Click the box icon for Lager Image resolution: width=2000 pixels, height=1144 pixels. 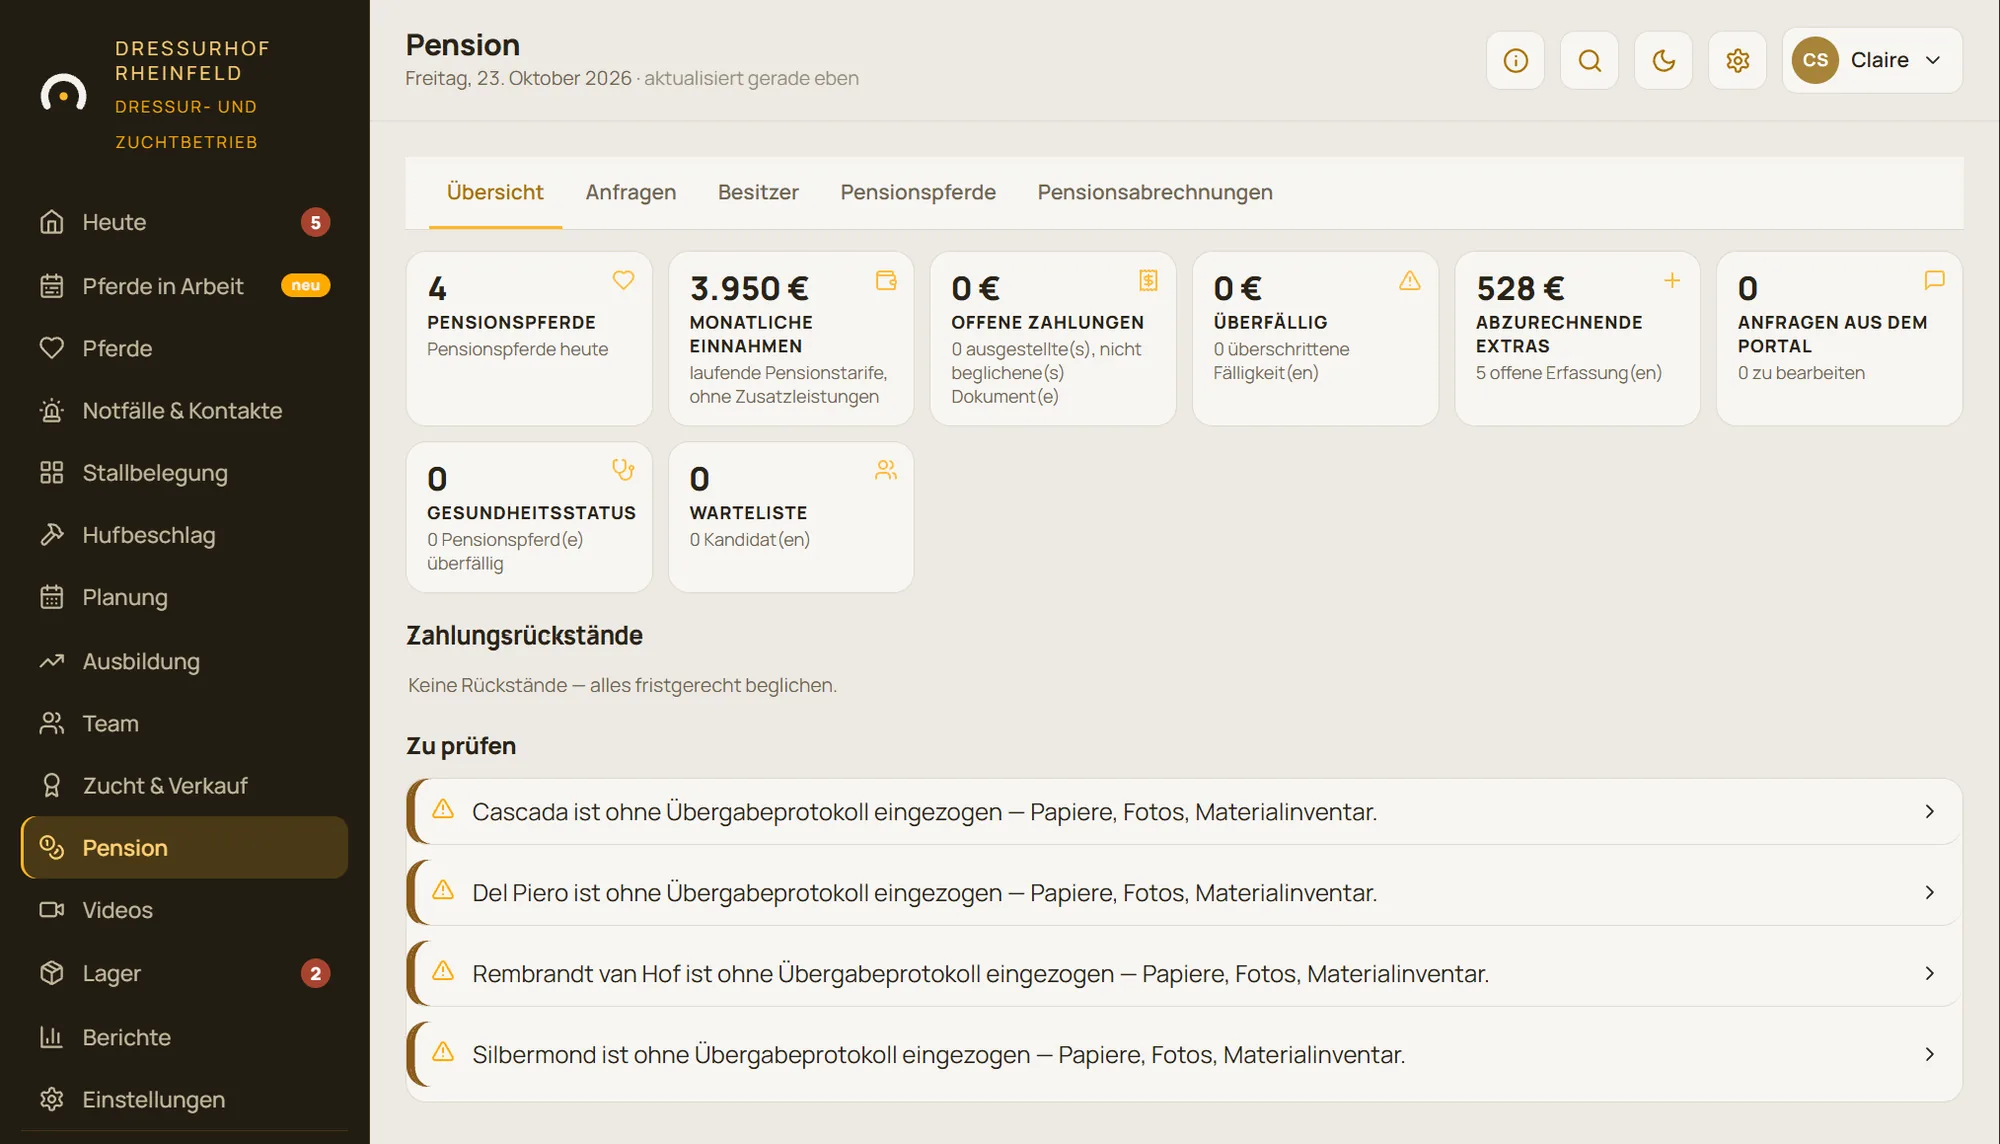(52, 973)
